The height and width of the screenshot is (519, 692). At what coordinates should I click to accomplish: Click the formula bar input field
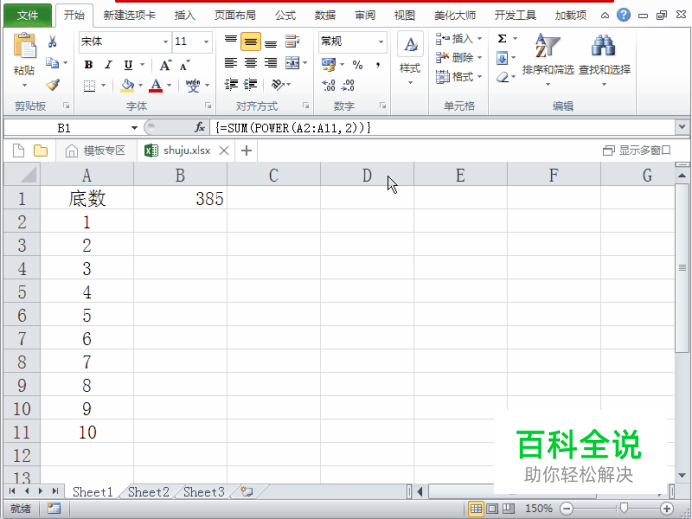pyautogui.click(x=442, y=128)
